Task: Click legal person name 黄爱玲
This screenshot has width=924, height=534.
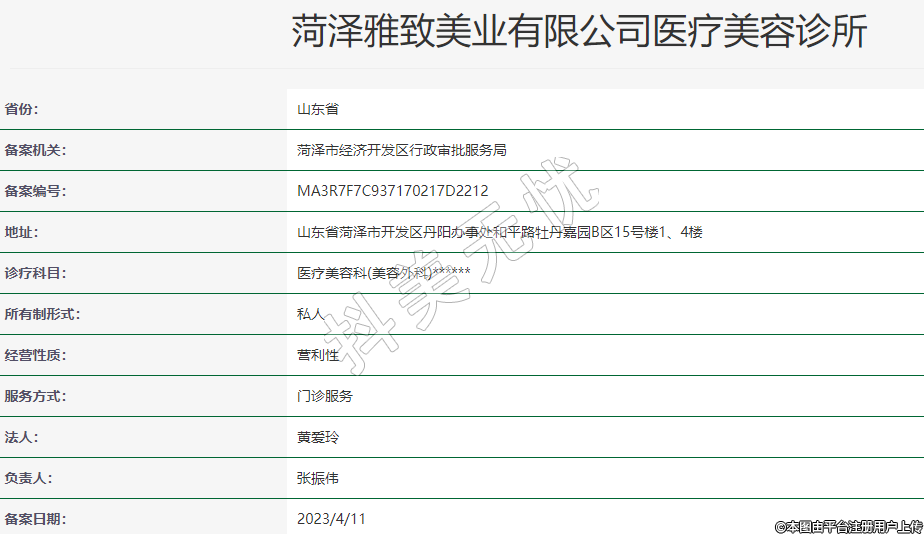Action: 318,437
